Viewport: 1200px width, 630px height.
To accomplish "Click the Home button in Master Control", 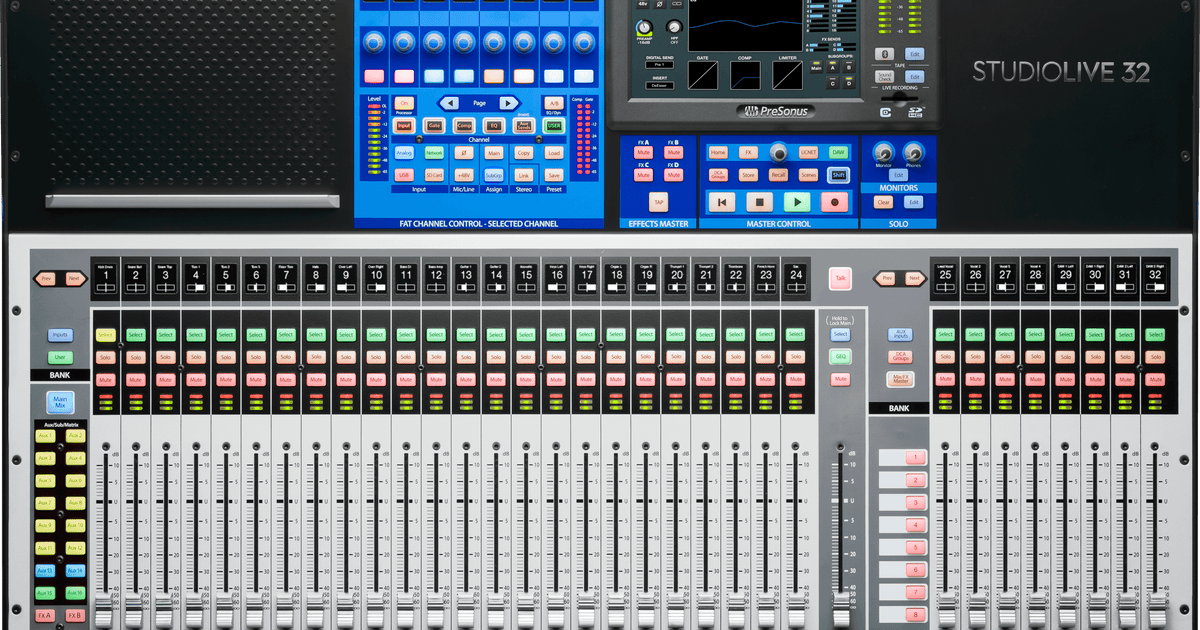I will 718,152.
